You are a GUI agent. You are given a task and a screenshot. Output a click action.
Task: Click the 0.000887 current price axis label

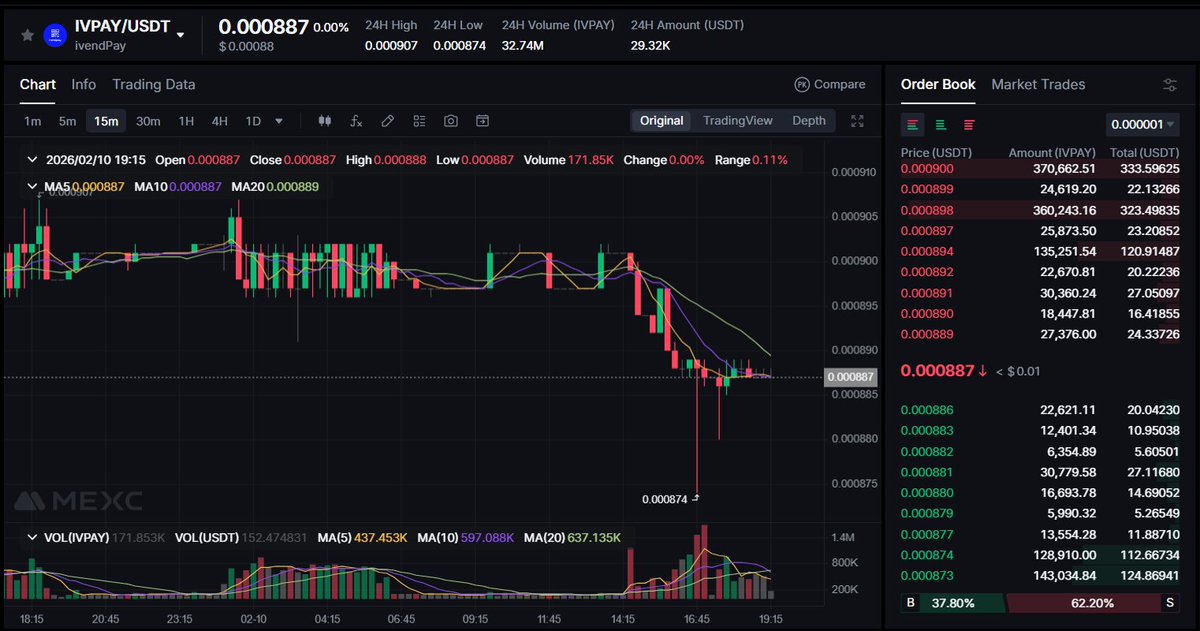[849, 377]
